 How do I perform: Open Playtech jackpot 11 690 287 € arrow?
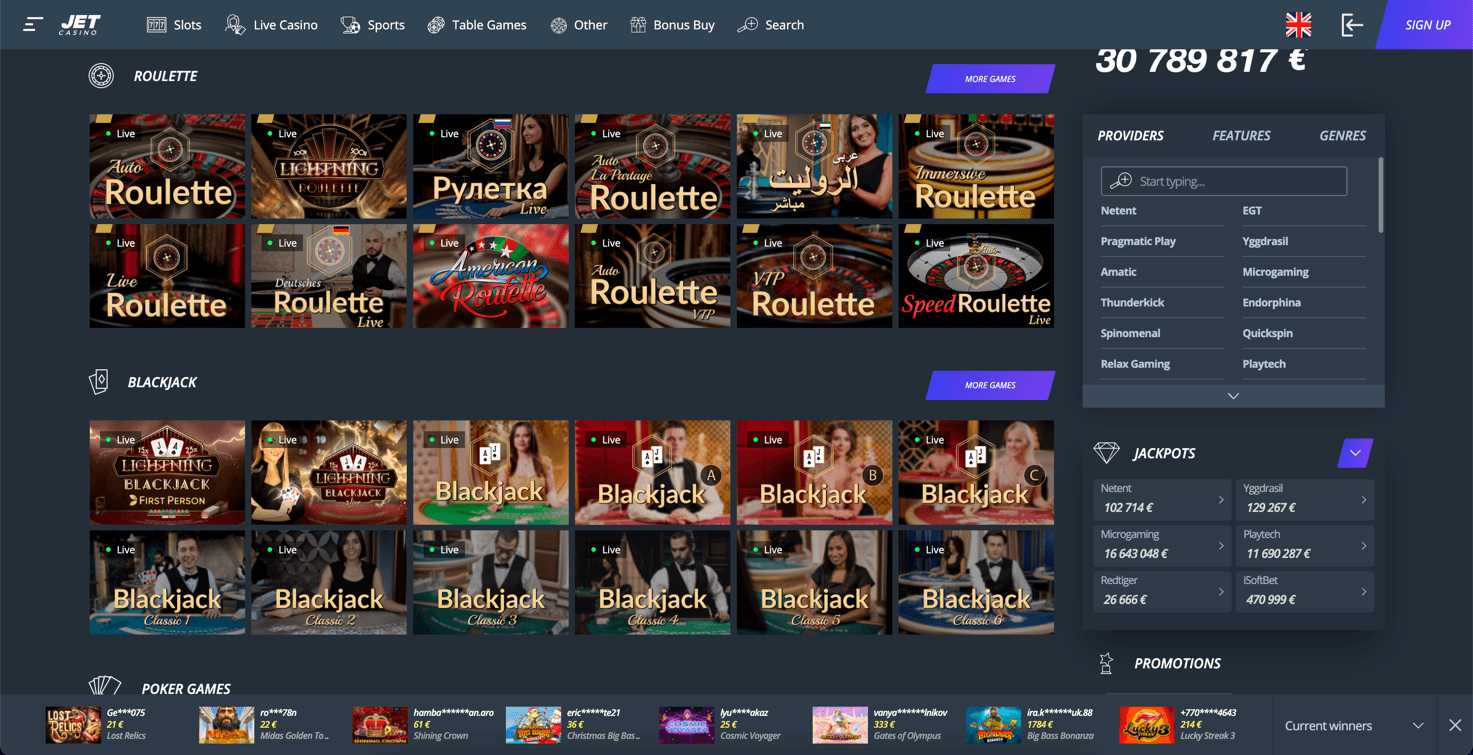pyautogui.click(x=1363, y=545)
